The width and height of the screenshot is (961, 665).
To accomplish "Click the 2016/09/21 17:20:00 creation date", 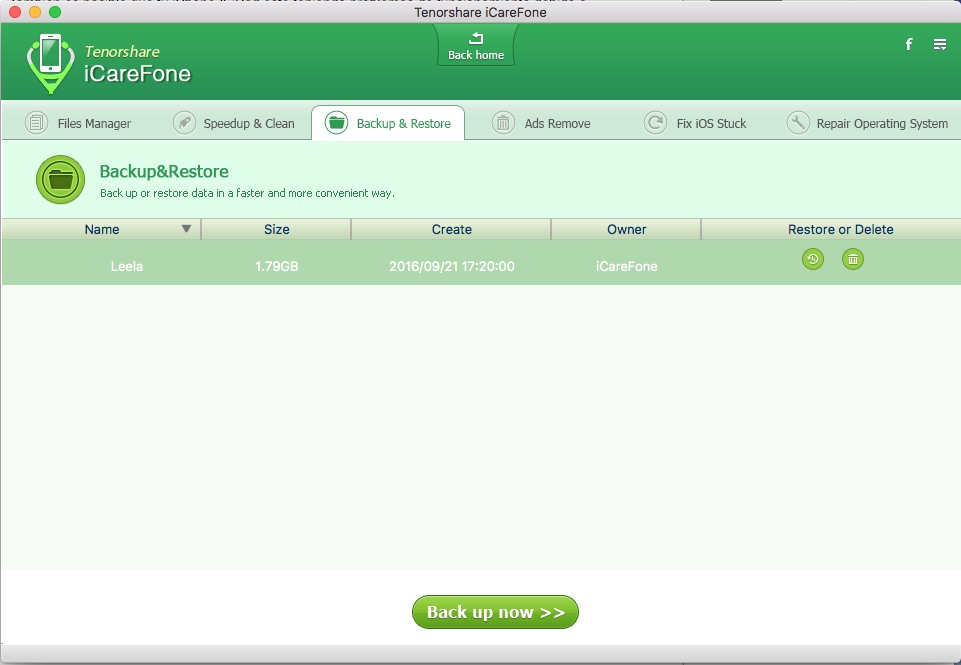I will coord(452,266).
